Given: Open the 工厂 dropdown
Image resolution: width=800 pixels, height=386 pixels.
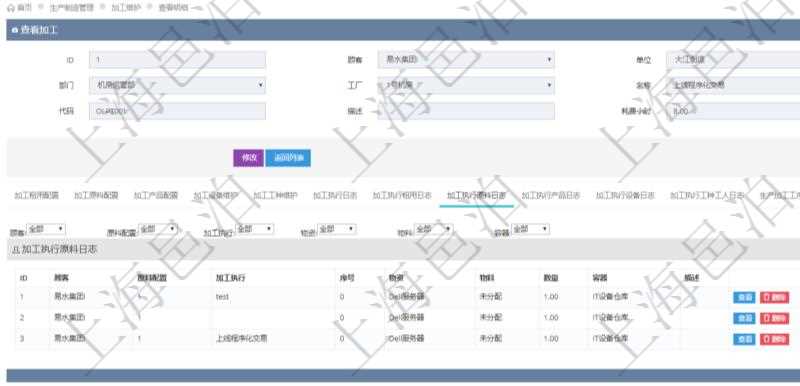Looking at the screenshot, I should [466, 85].
